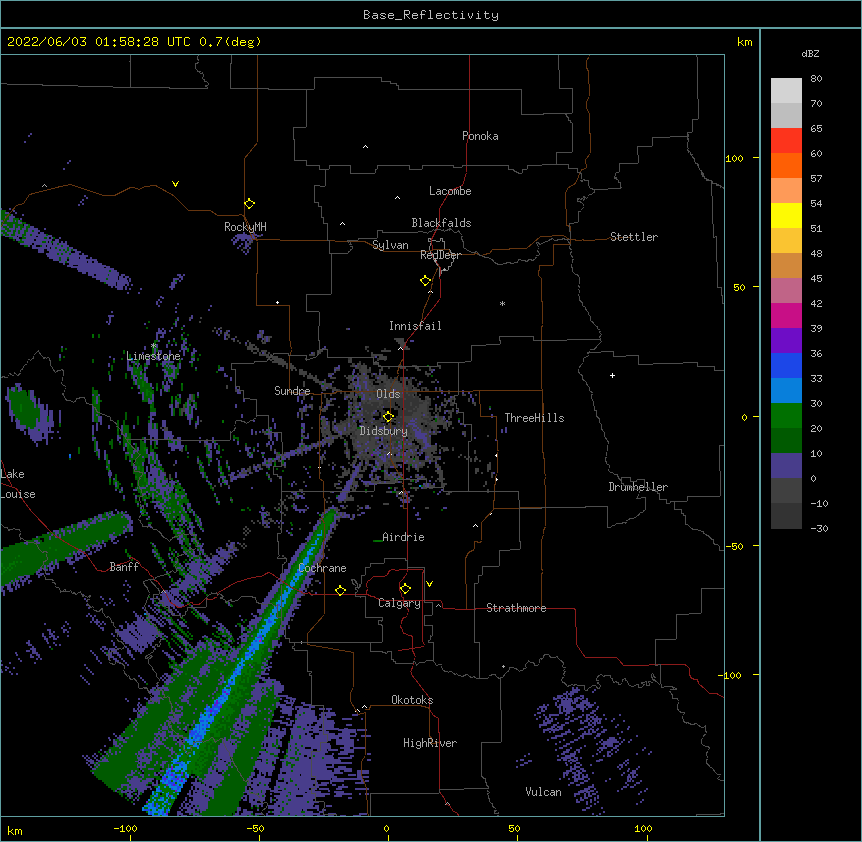The height and width of the screenshot is (842, 862).
Task: Select the brown 45-48 dBZ legend swatch
Action: 786,265
